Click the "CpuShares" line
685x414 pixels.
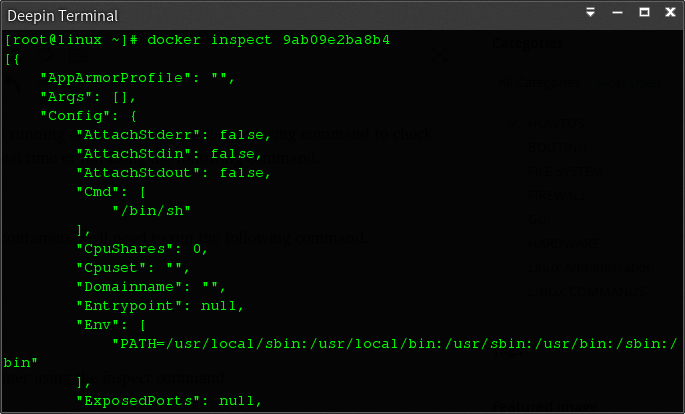pos(142,249)
